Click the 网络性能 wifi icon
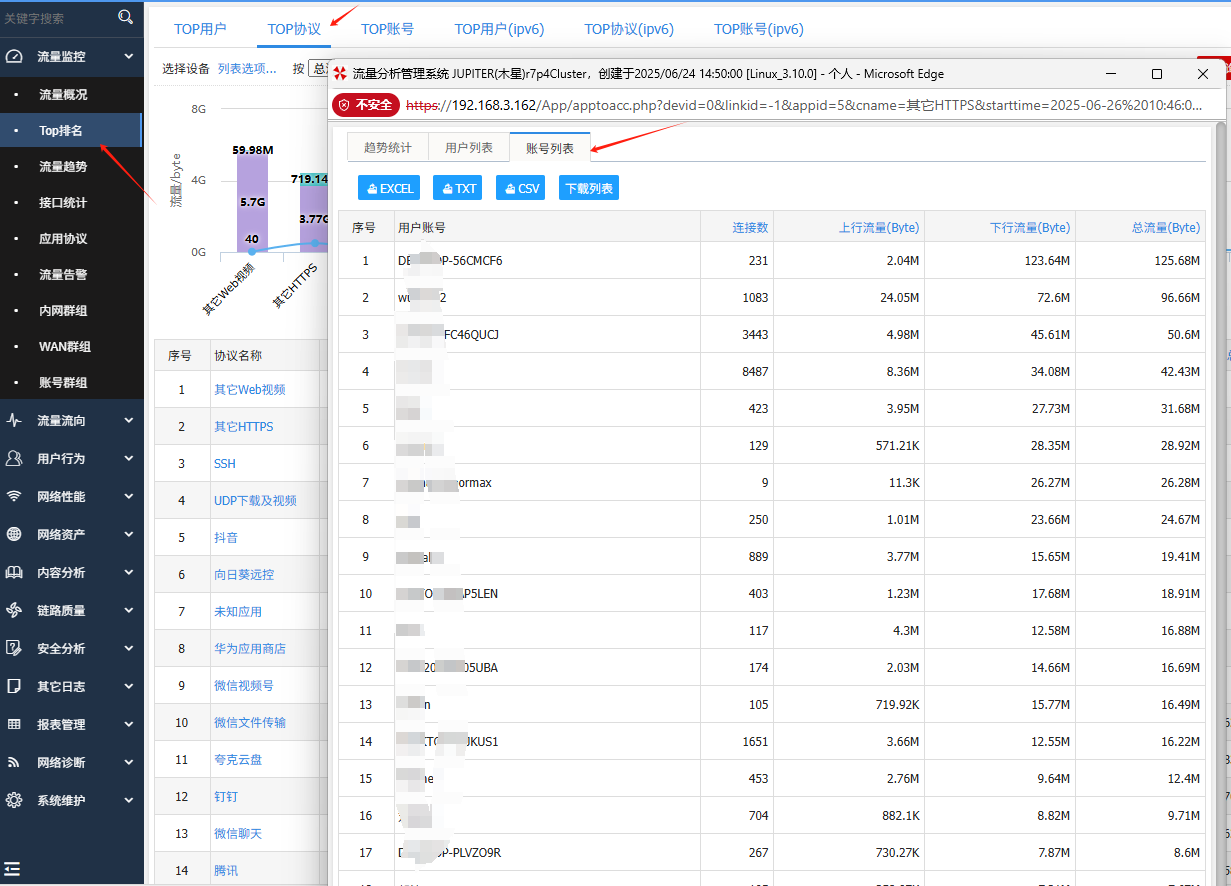This screenshot has height=886, width=1231. 14,496
